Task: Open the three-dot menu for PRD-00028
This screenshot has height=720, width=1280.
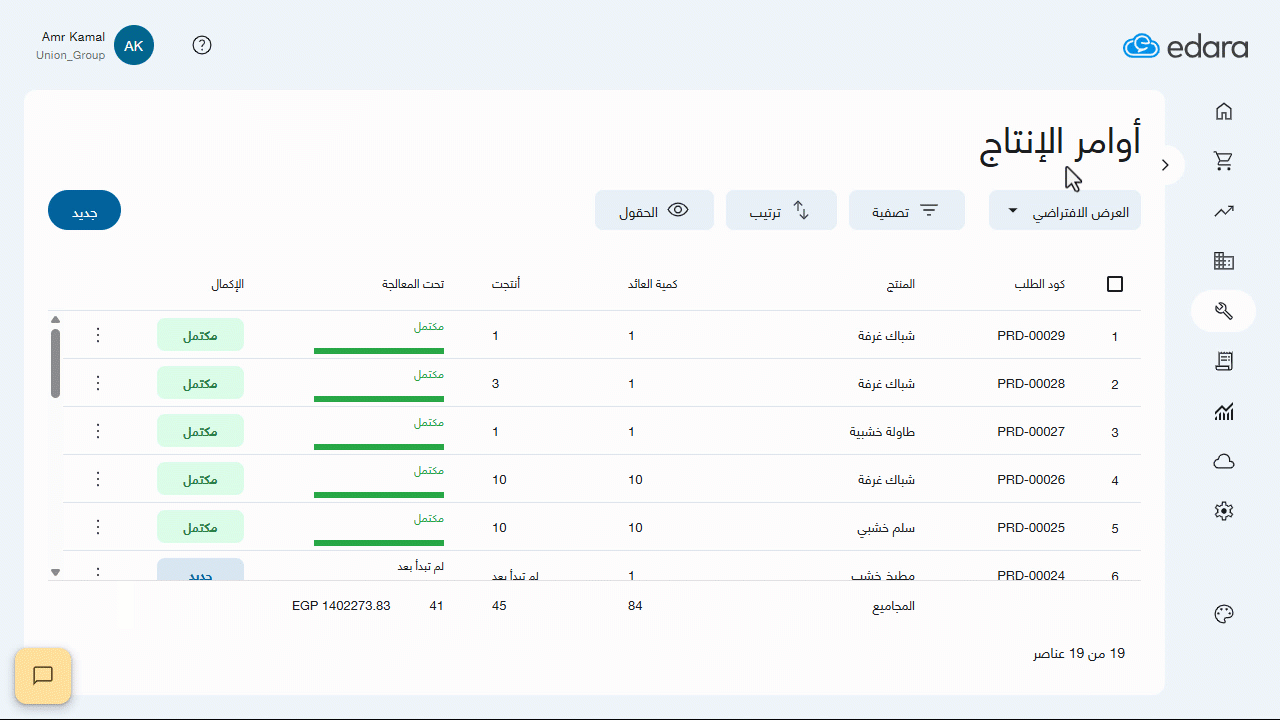Action: click(x=98, y=383)
